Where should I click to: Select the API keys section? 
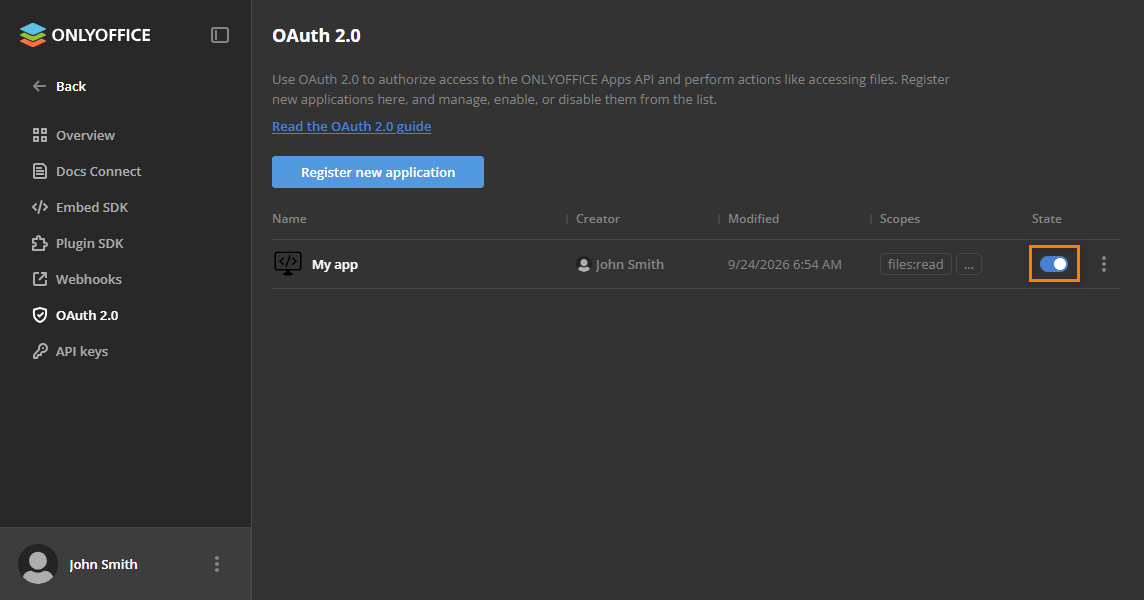pos(82,351)
